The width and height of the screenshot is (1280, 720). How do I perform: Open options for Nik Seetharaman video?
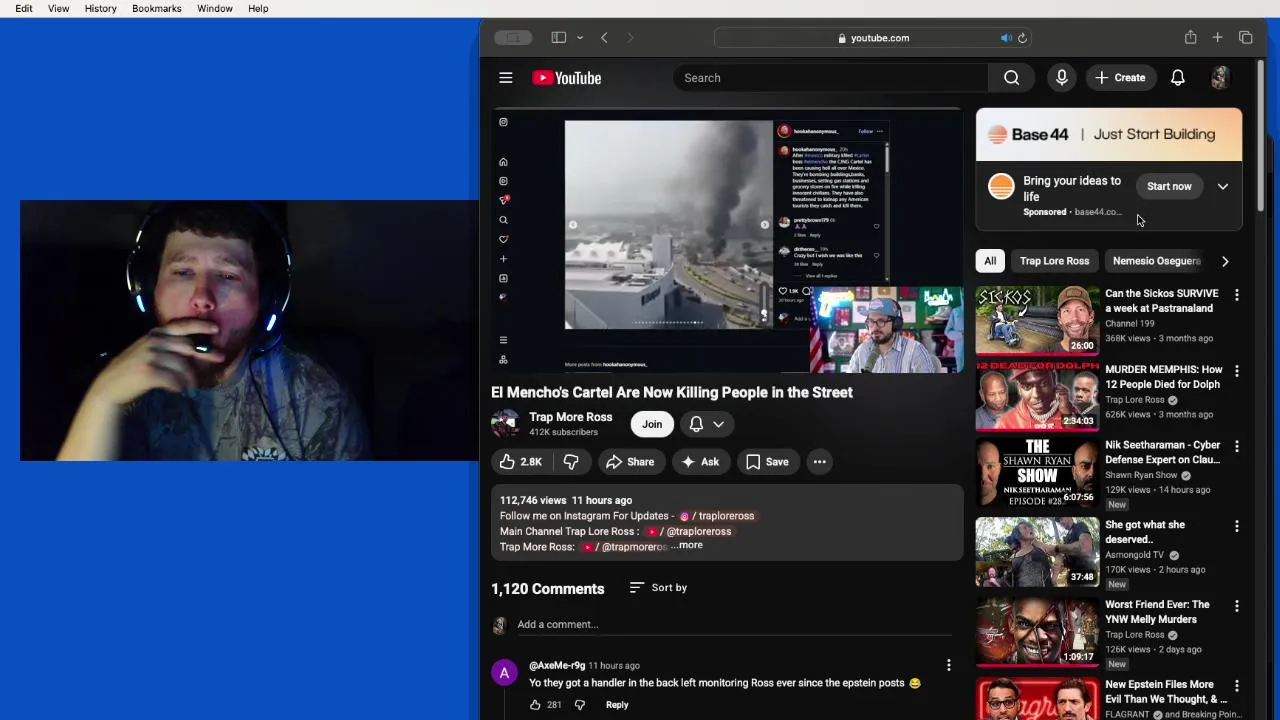(x=1236, y=446)
